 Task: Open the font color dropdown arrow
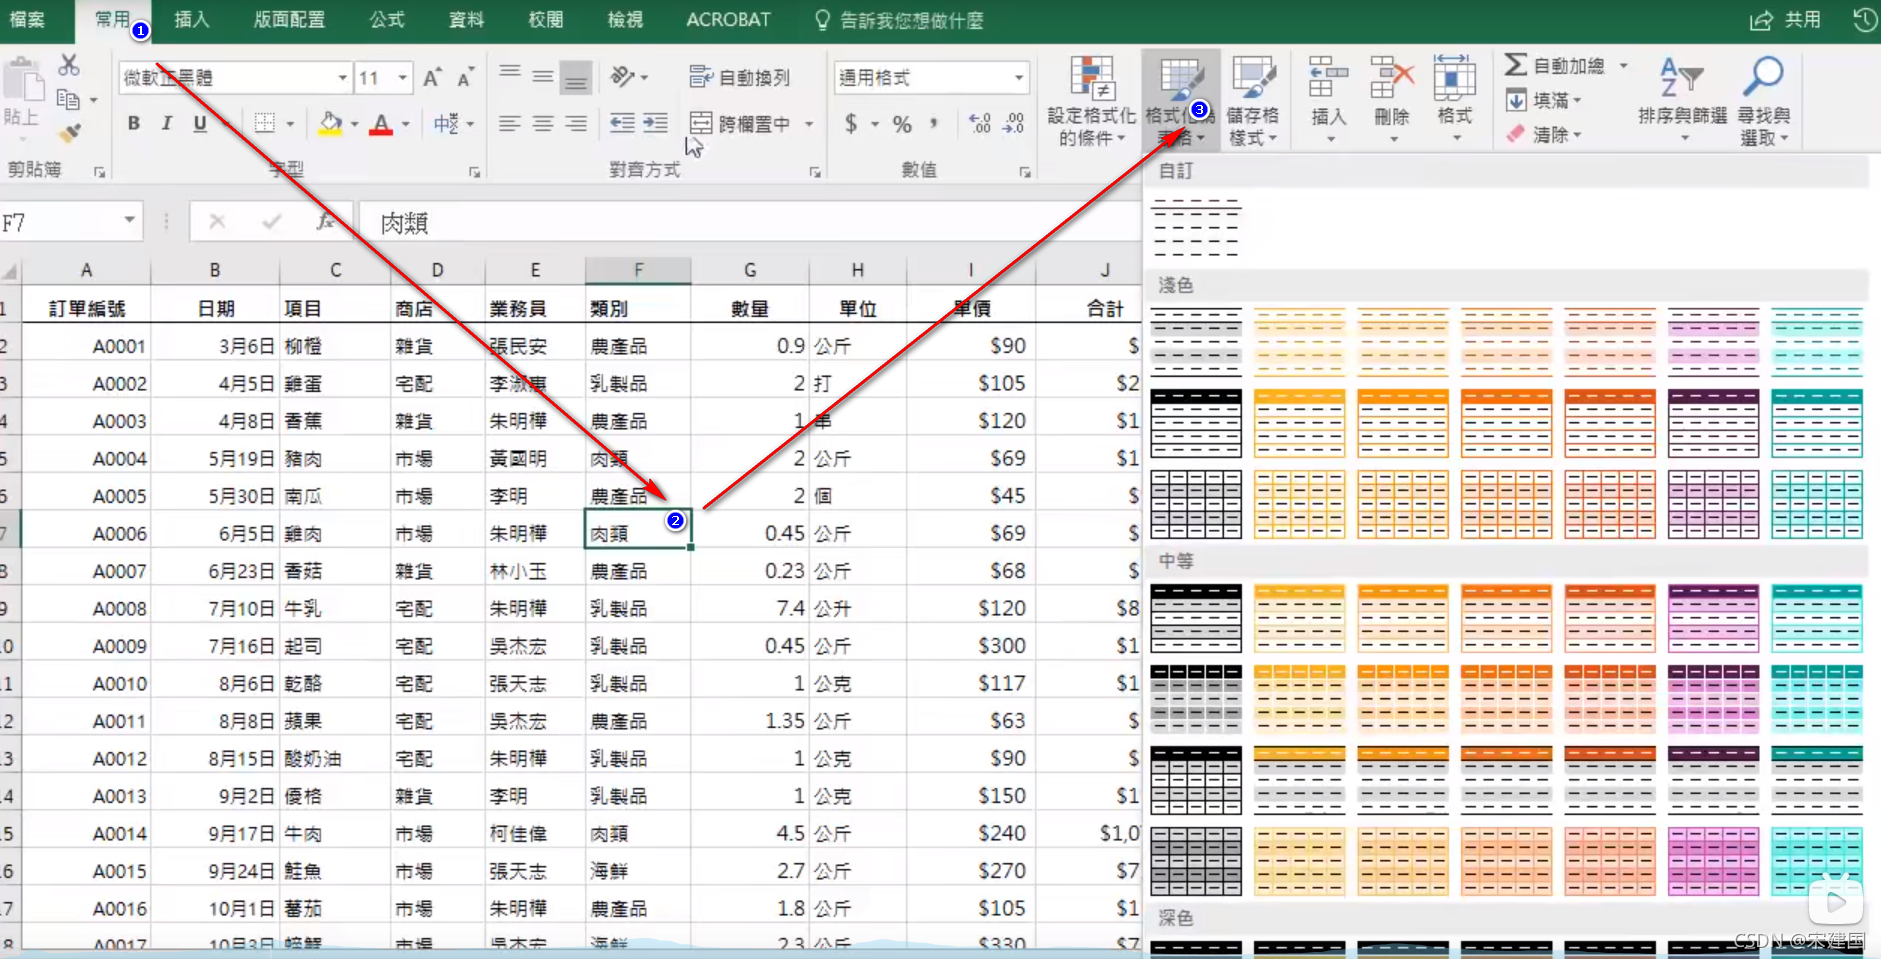(x=406, y=124)
